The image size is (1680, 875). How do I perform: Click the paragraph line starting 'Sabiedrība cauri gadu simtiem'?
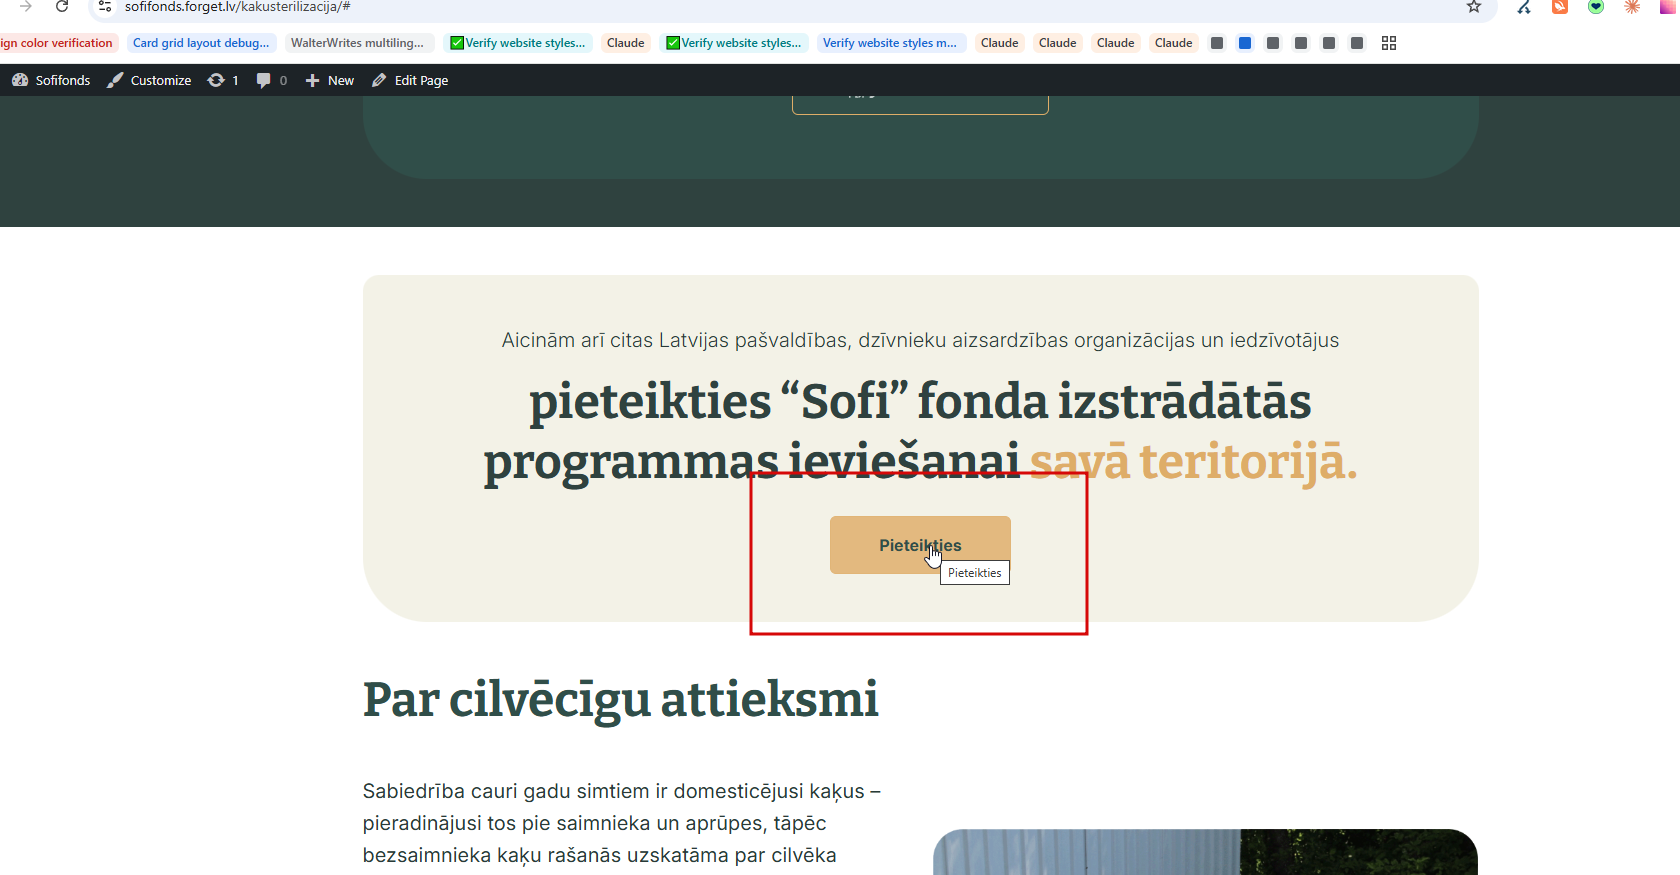tap(622, 791)
